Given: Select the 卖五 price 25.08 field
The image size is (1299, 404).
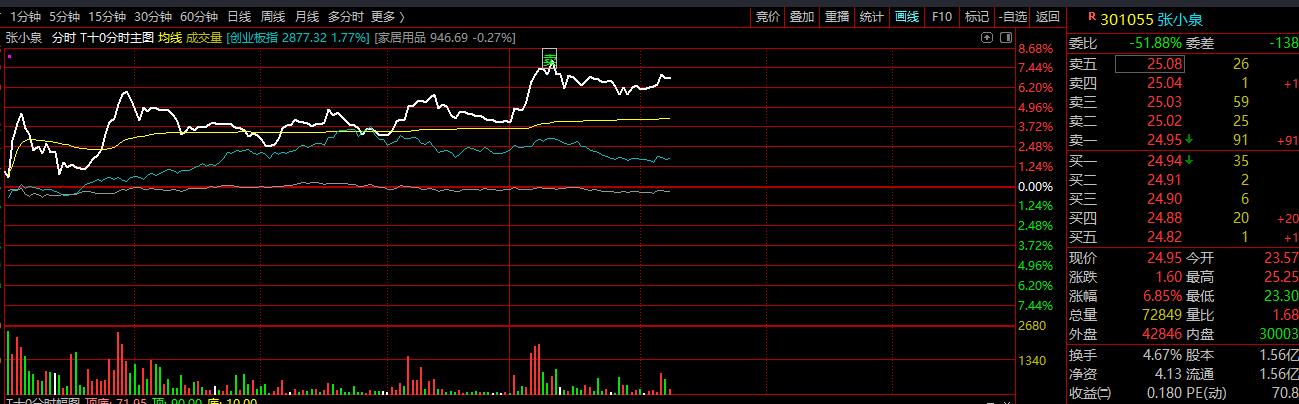Looking at the screenshot, I should pyautogui.click(x=1151, y=63).
